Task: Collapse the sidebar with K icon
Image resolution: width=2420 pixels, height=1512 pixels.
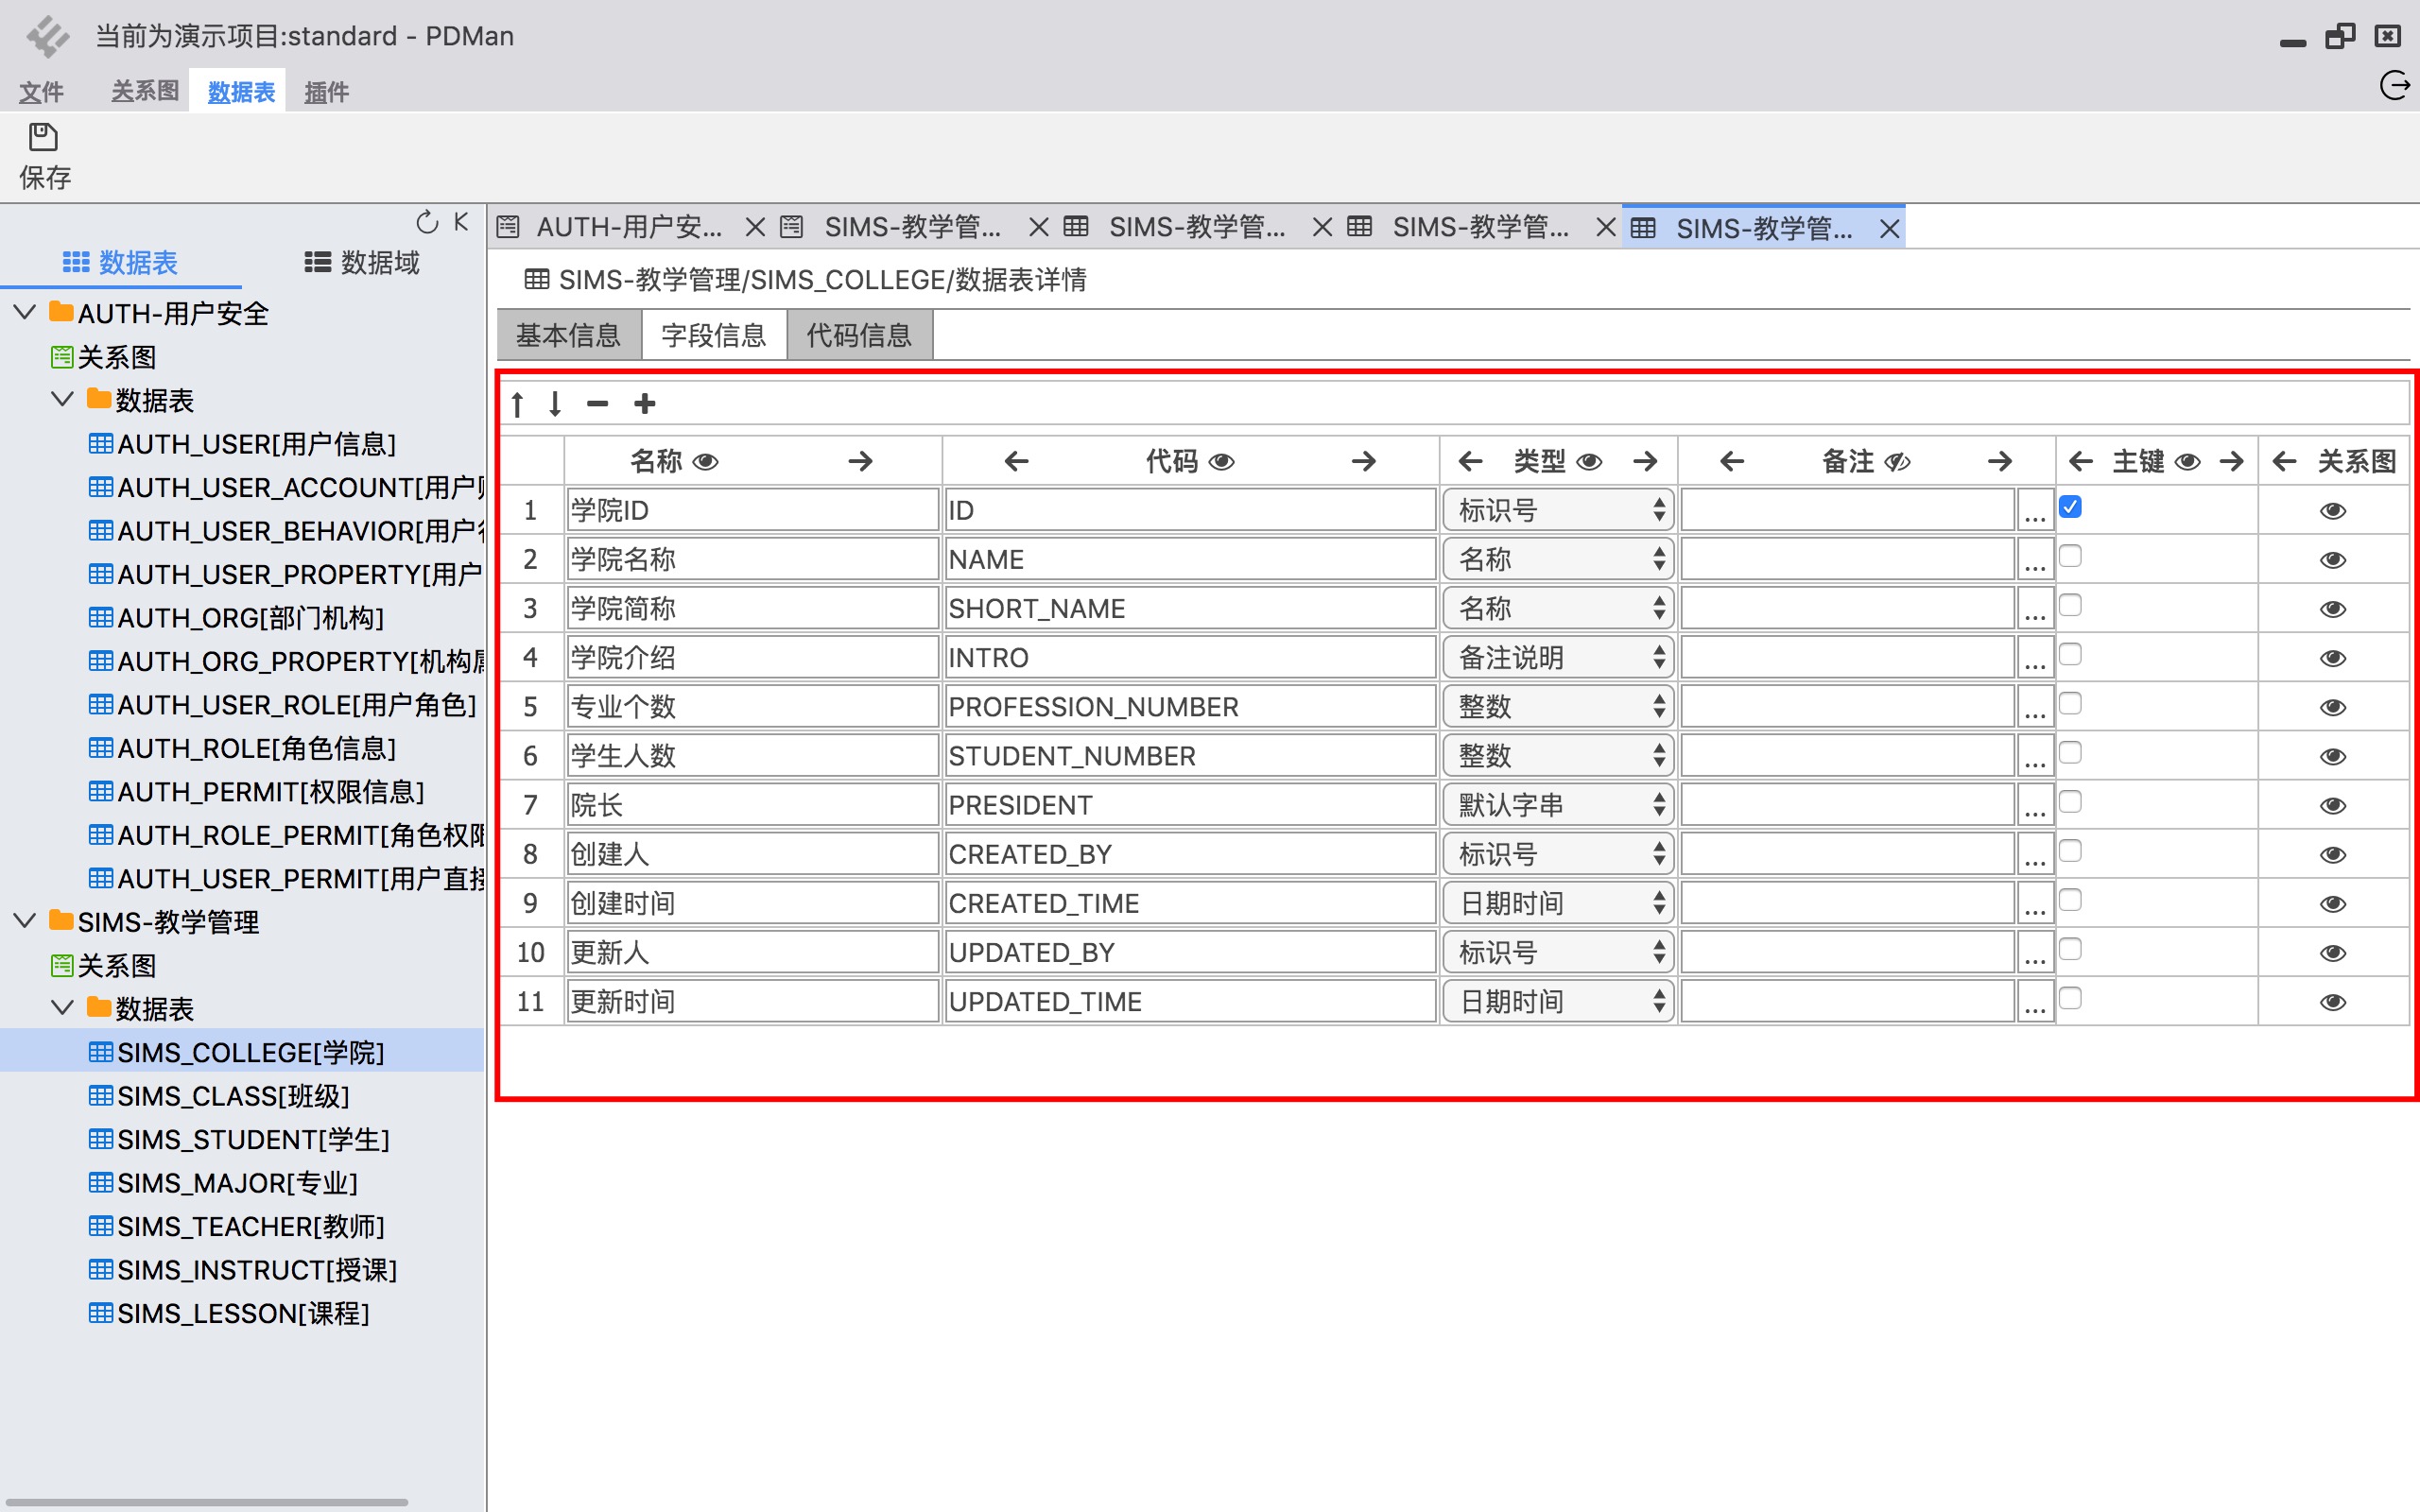Action: point(461,221)
